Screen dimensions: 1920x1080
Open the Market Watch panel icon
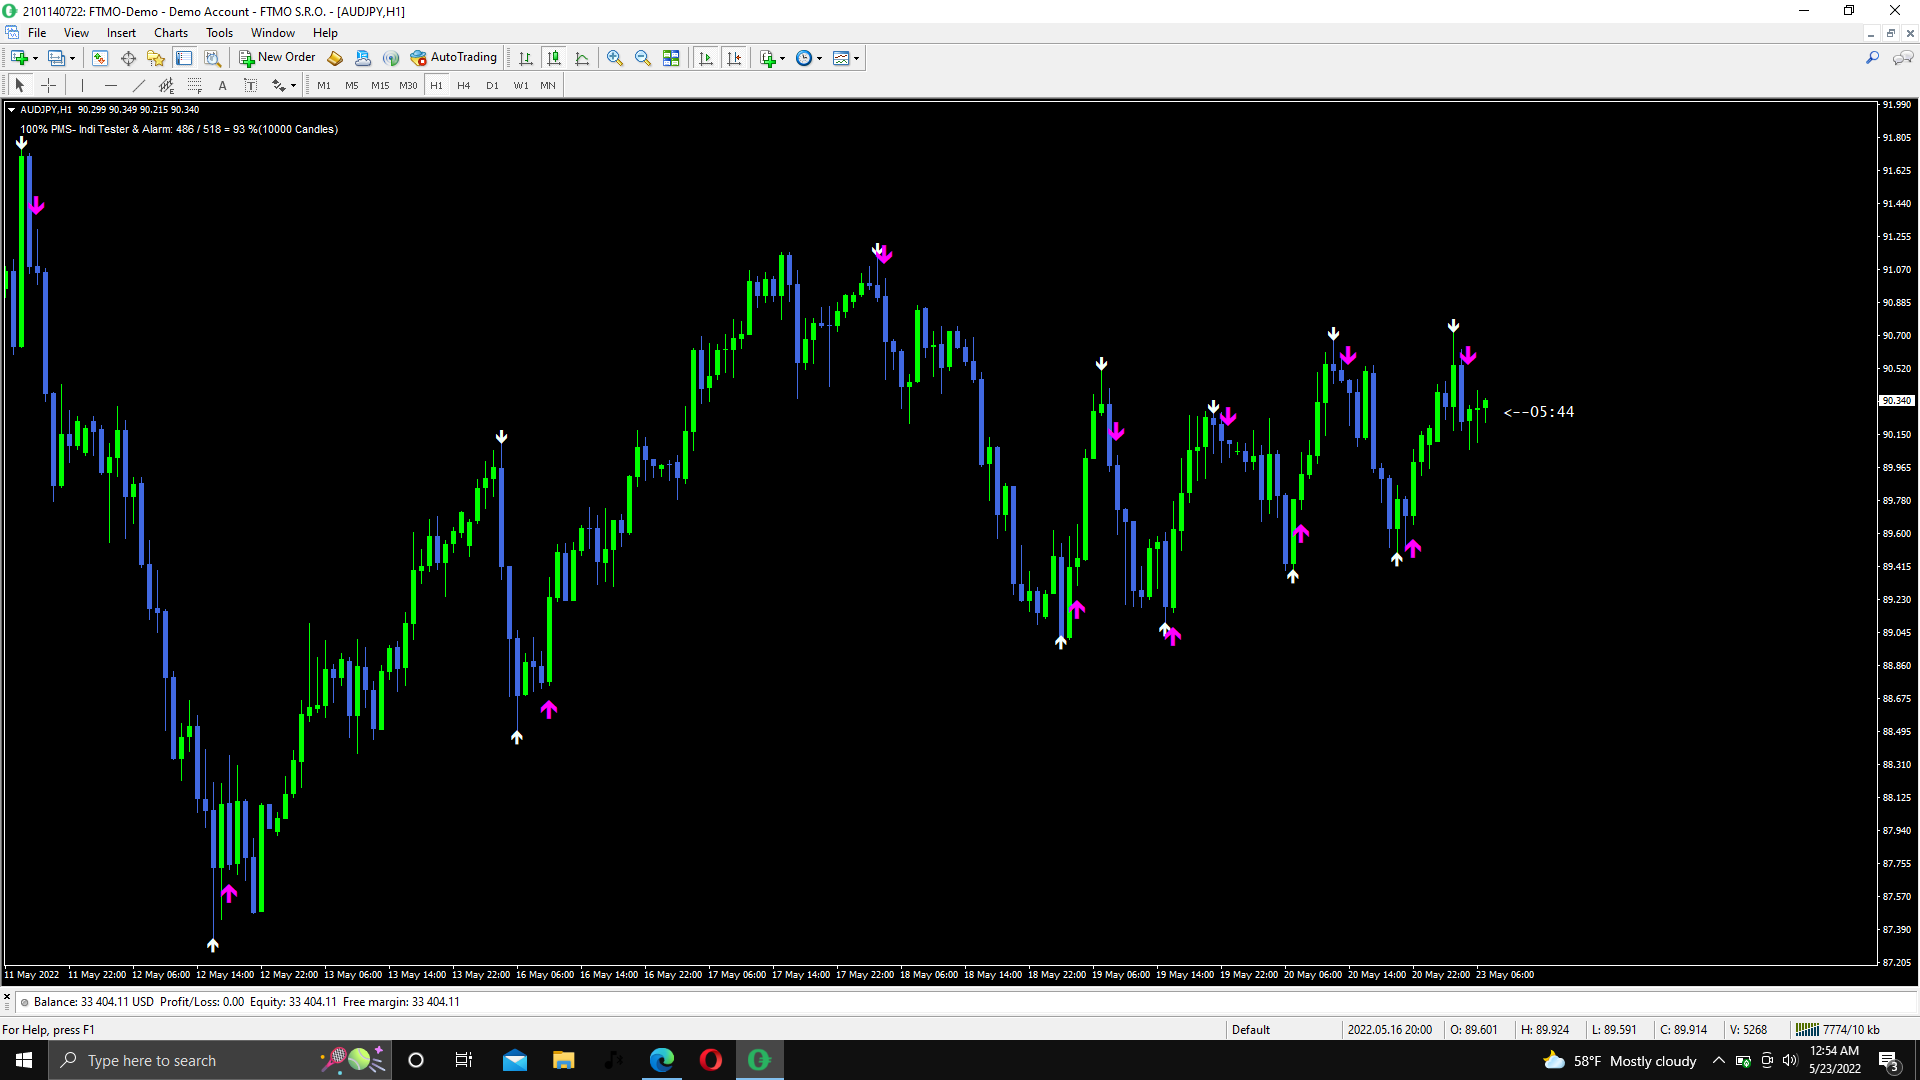tap(100, 58)
